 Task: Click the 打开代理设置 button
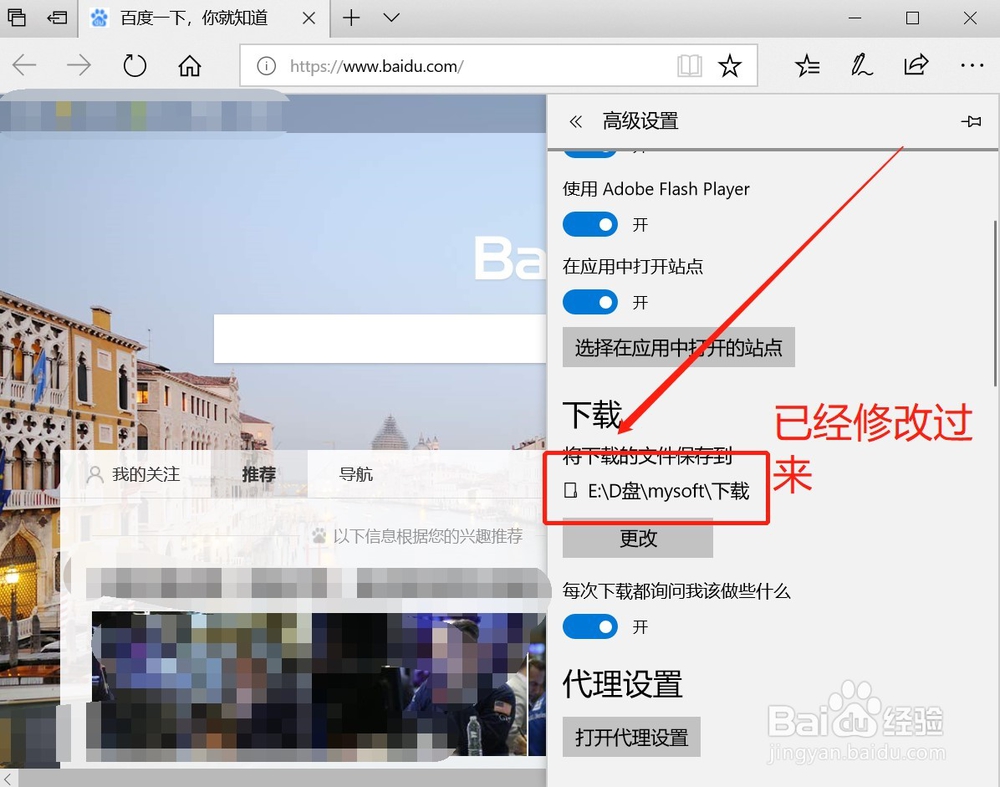click(631, 737)
